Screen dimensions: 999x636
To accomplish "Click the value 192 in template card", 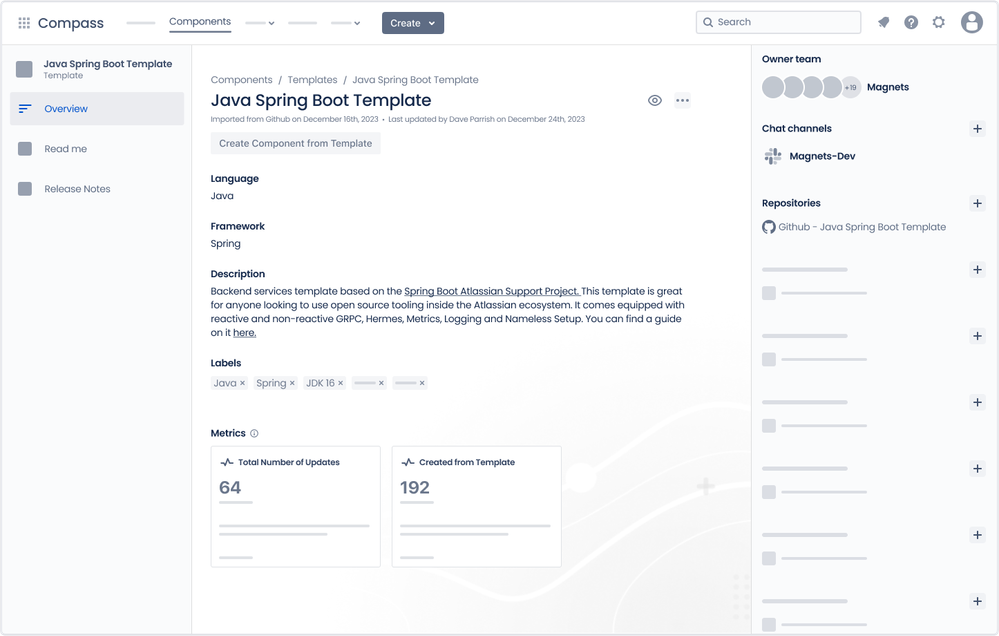I will (415, 488).
